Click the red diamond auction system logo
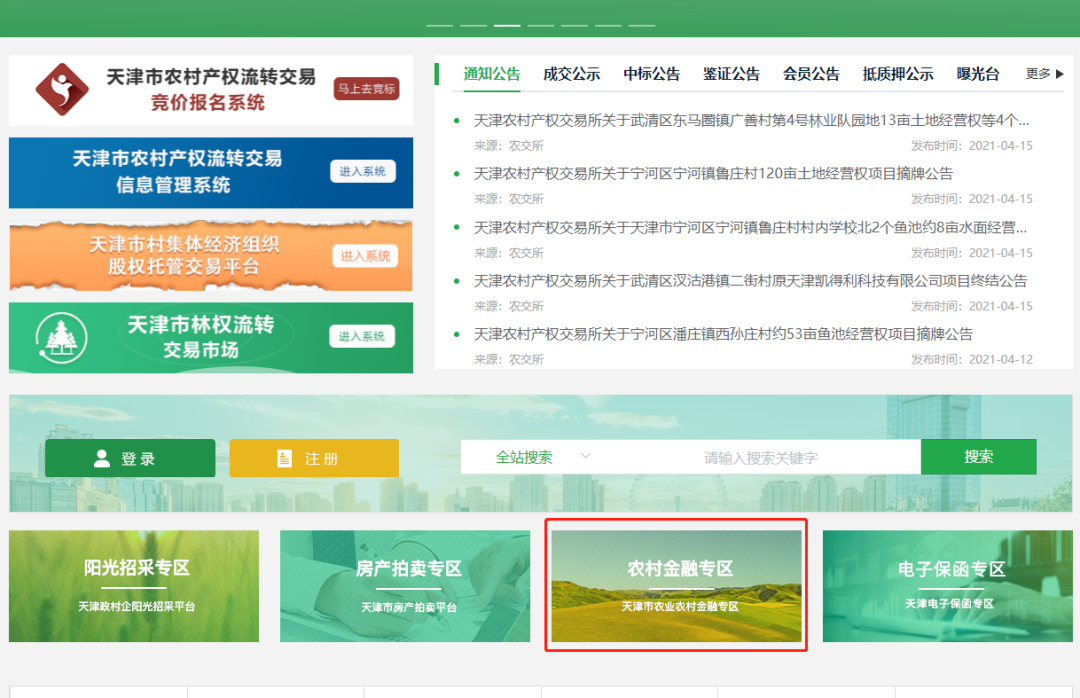 [x=62, y=90]
